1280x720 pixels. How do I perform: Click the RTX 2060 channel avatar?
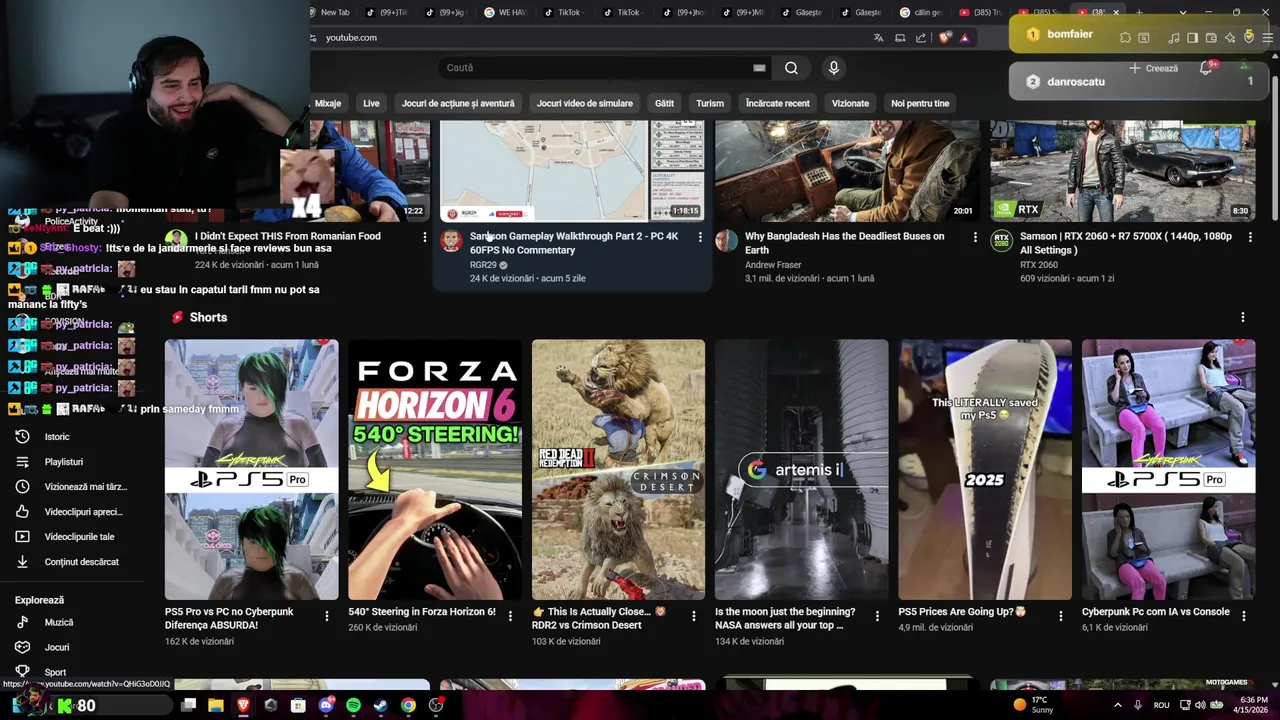(1001, 241)
